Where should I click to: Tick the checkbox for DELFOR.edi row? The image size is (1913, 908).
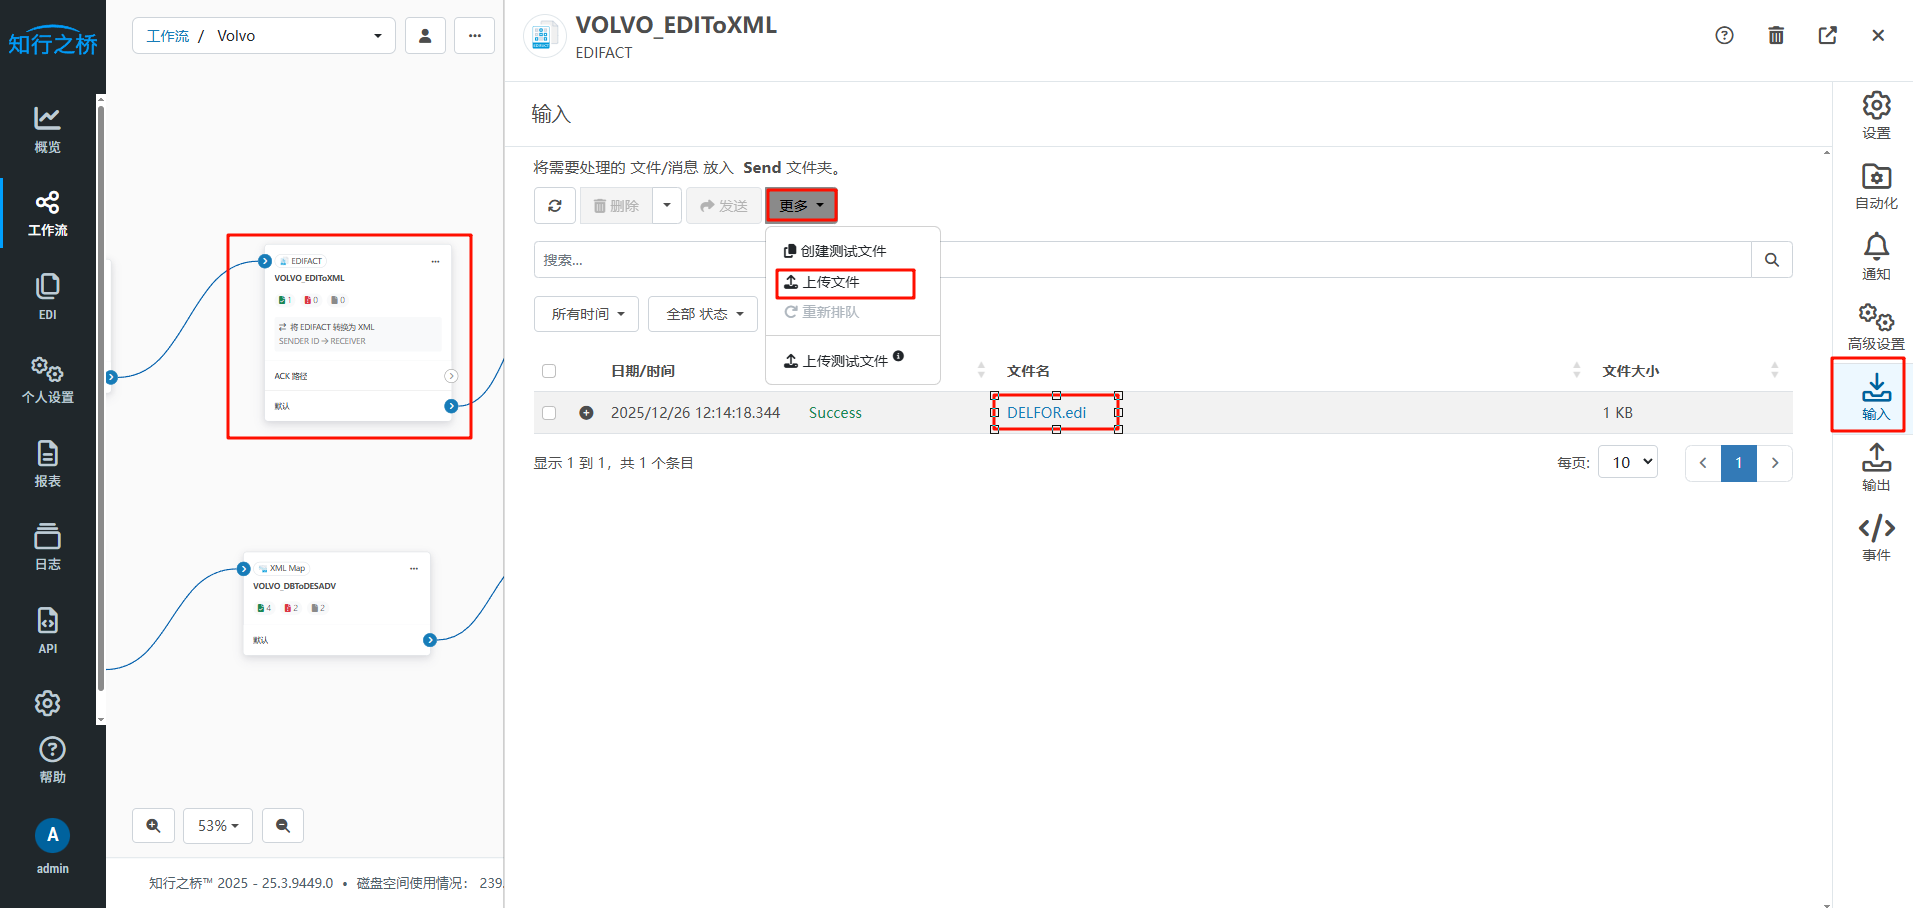(549, 413)
